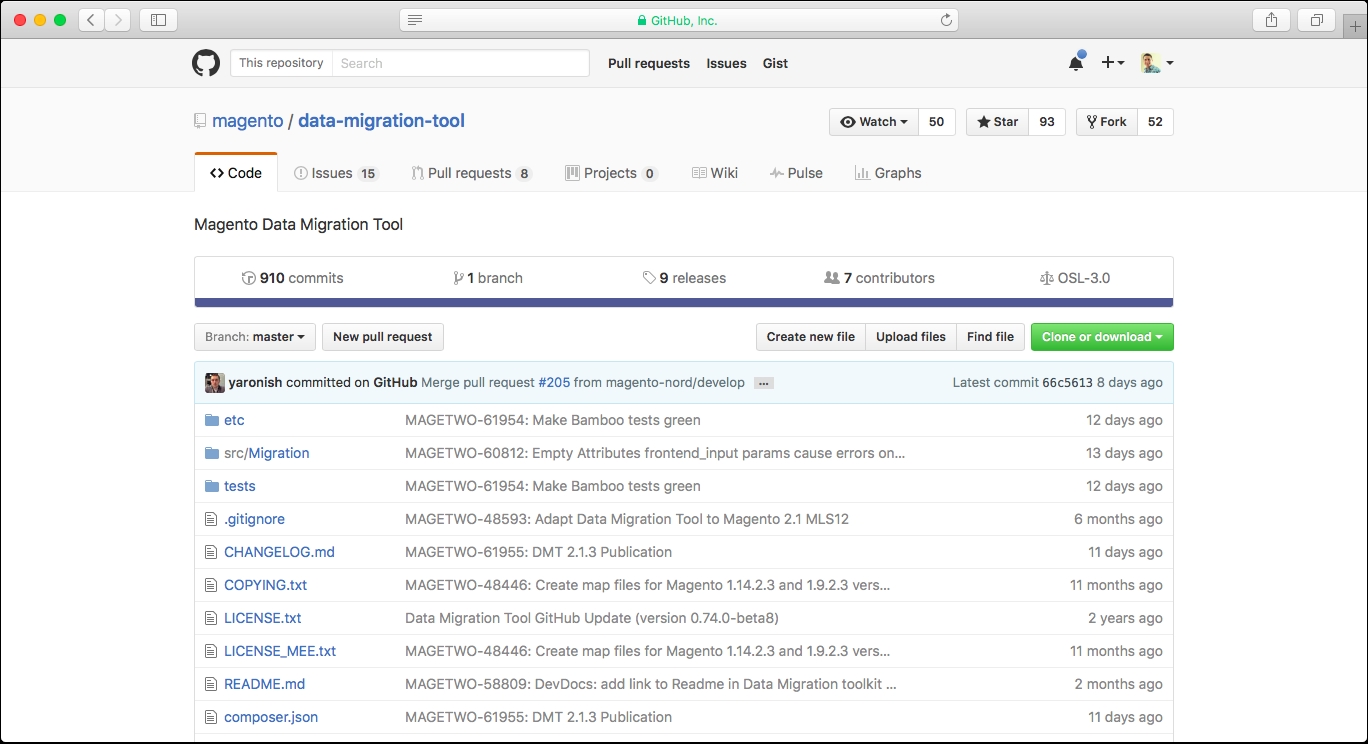Screen dimensions: 1368x744
Task: Open the Pulse tab
Action: [796, 173]
